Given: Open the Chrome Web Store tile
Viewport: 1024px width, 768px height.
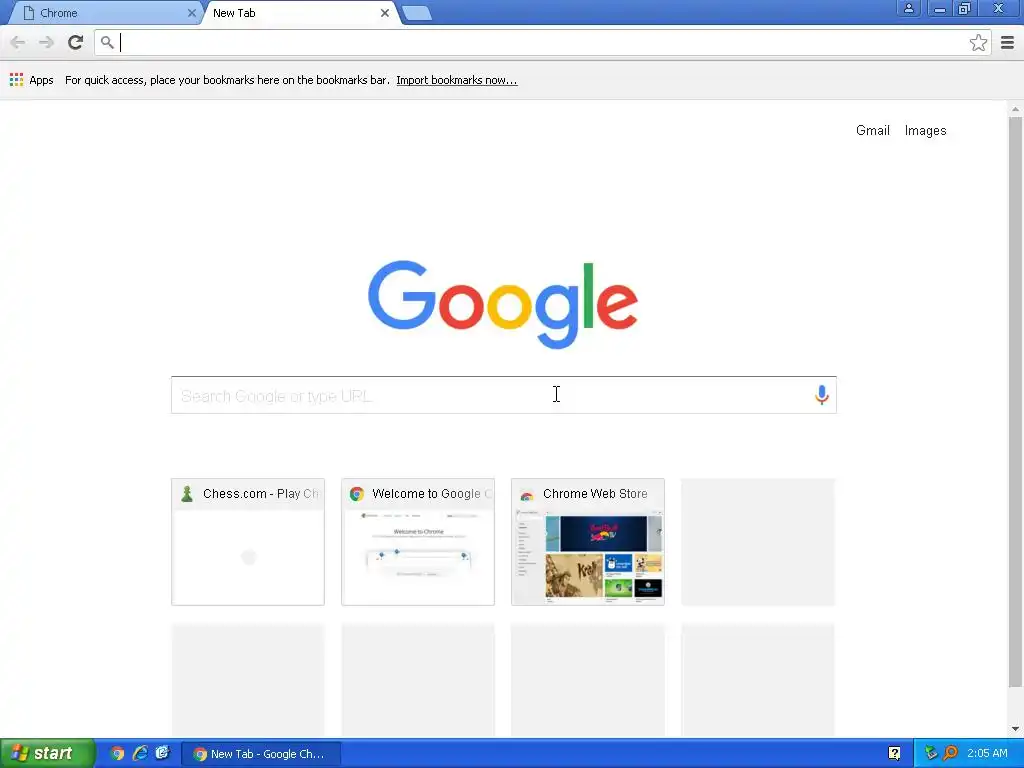Looking at the screenshot, I should [x=588, y=541].
